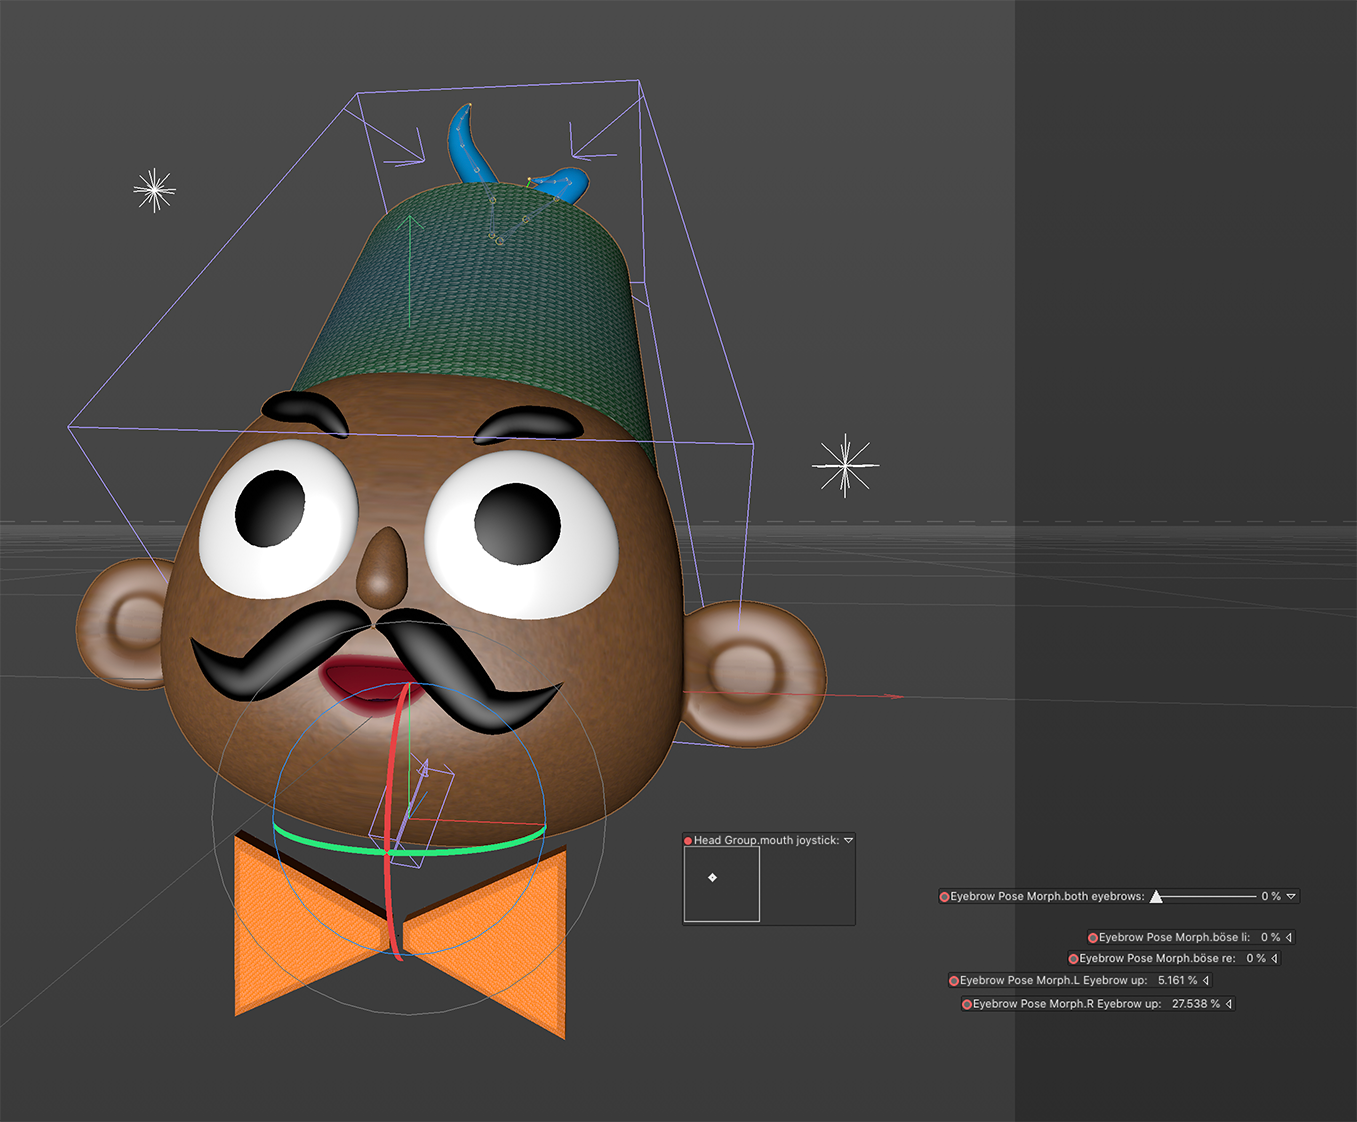
Task: Click the Eyebrow Pose Morph.R Eyebrow up label
Action: coord(1067,1004)
